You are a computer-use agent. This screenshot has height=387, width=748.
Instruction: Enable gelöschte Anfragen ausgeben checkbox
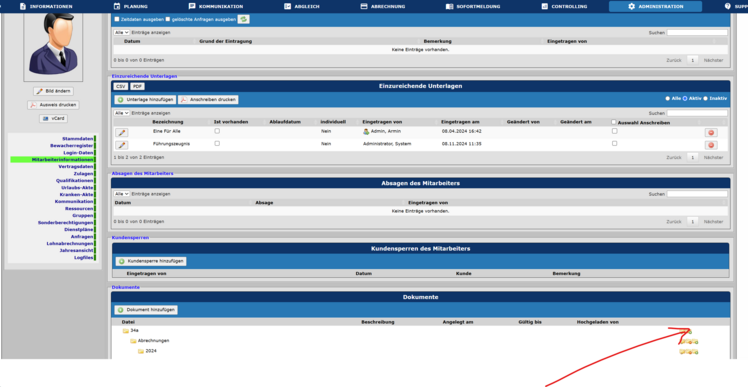(167, 19)
